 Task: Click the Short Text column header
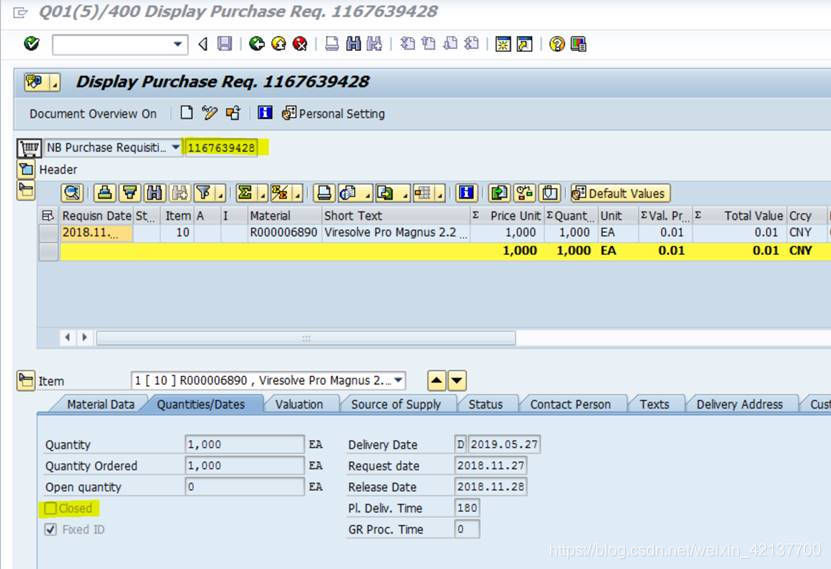[x=395, y=216]
